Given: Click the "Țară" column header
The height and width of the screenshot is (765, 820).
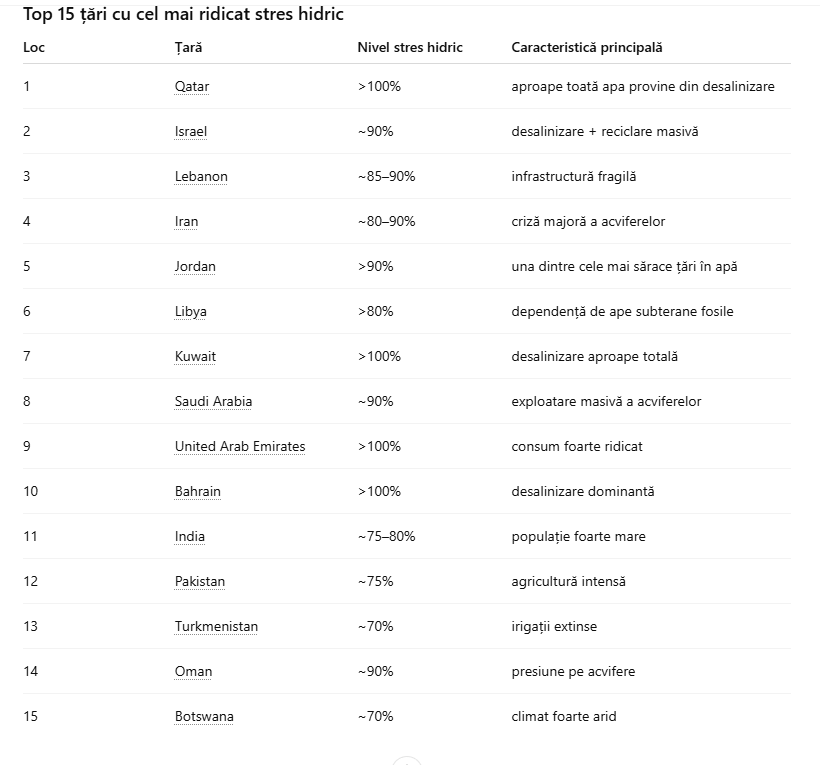Looking at the screenshot, I should pyautogui.click(x=188, y=47).
